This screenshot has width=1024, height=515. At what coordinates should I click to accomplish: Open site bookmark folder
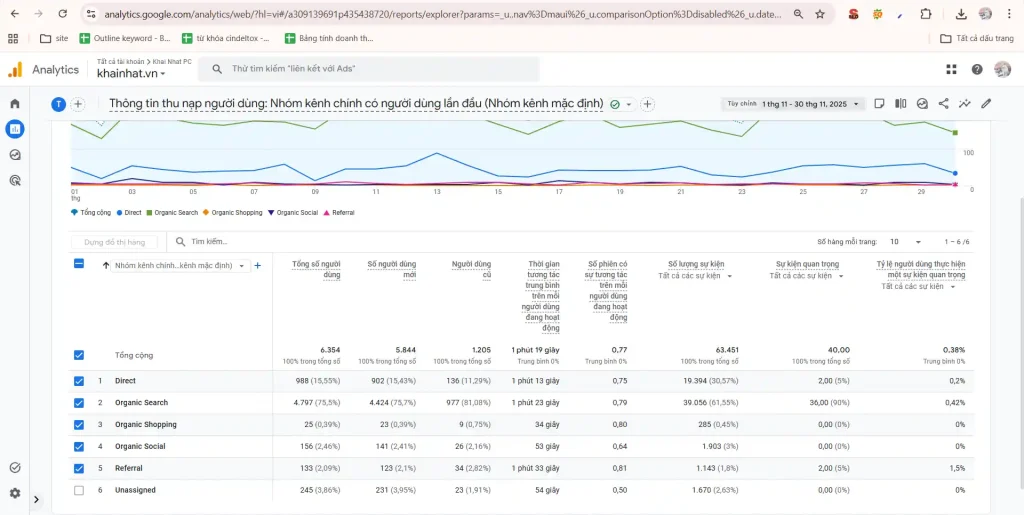[54, 39]
